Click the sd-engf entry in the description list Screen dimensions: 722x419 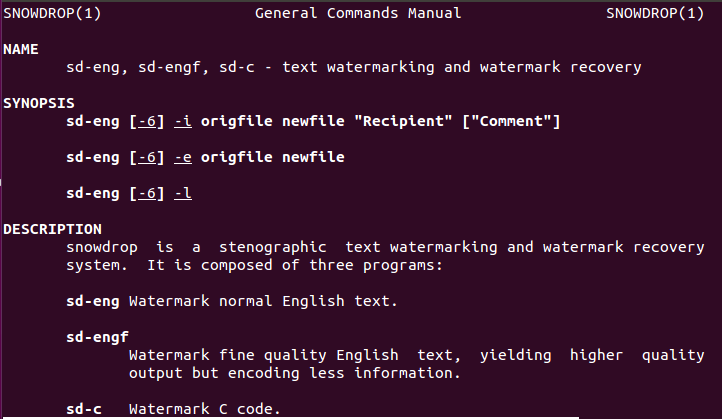tap(97, 338)
